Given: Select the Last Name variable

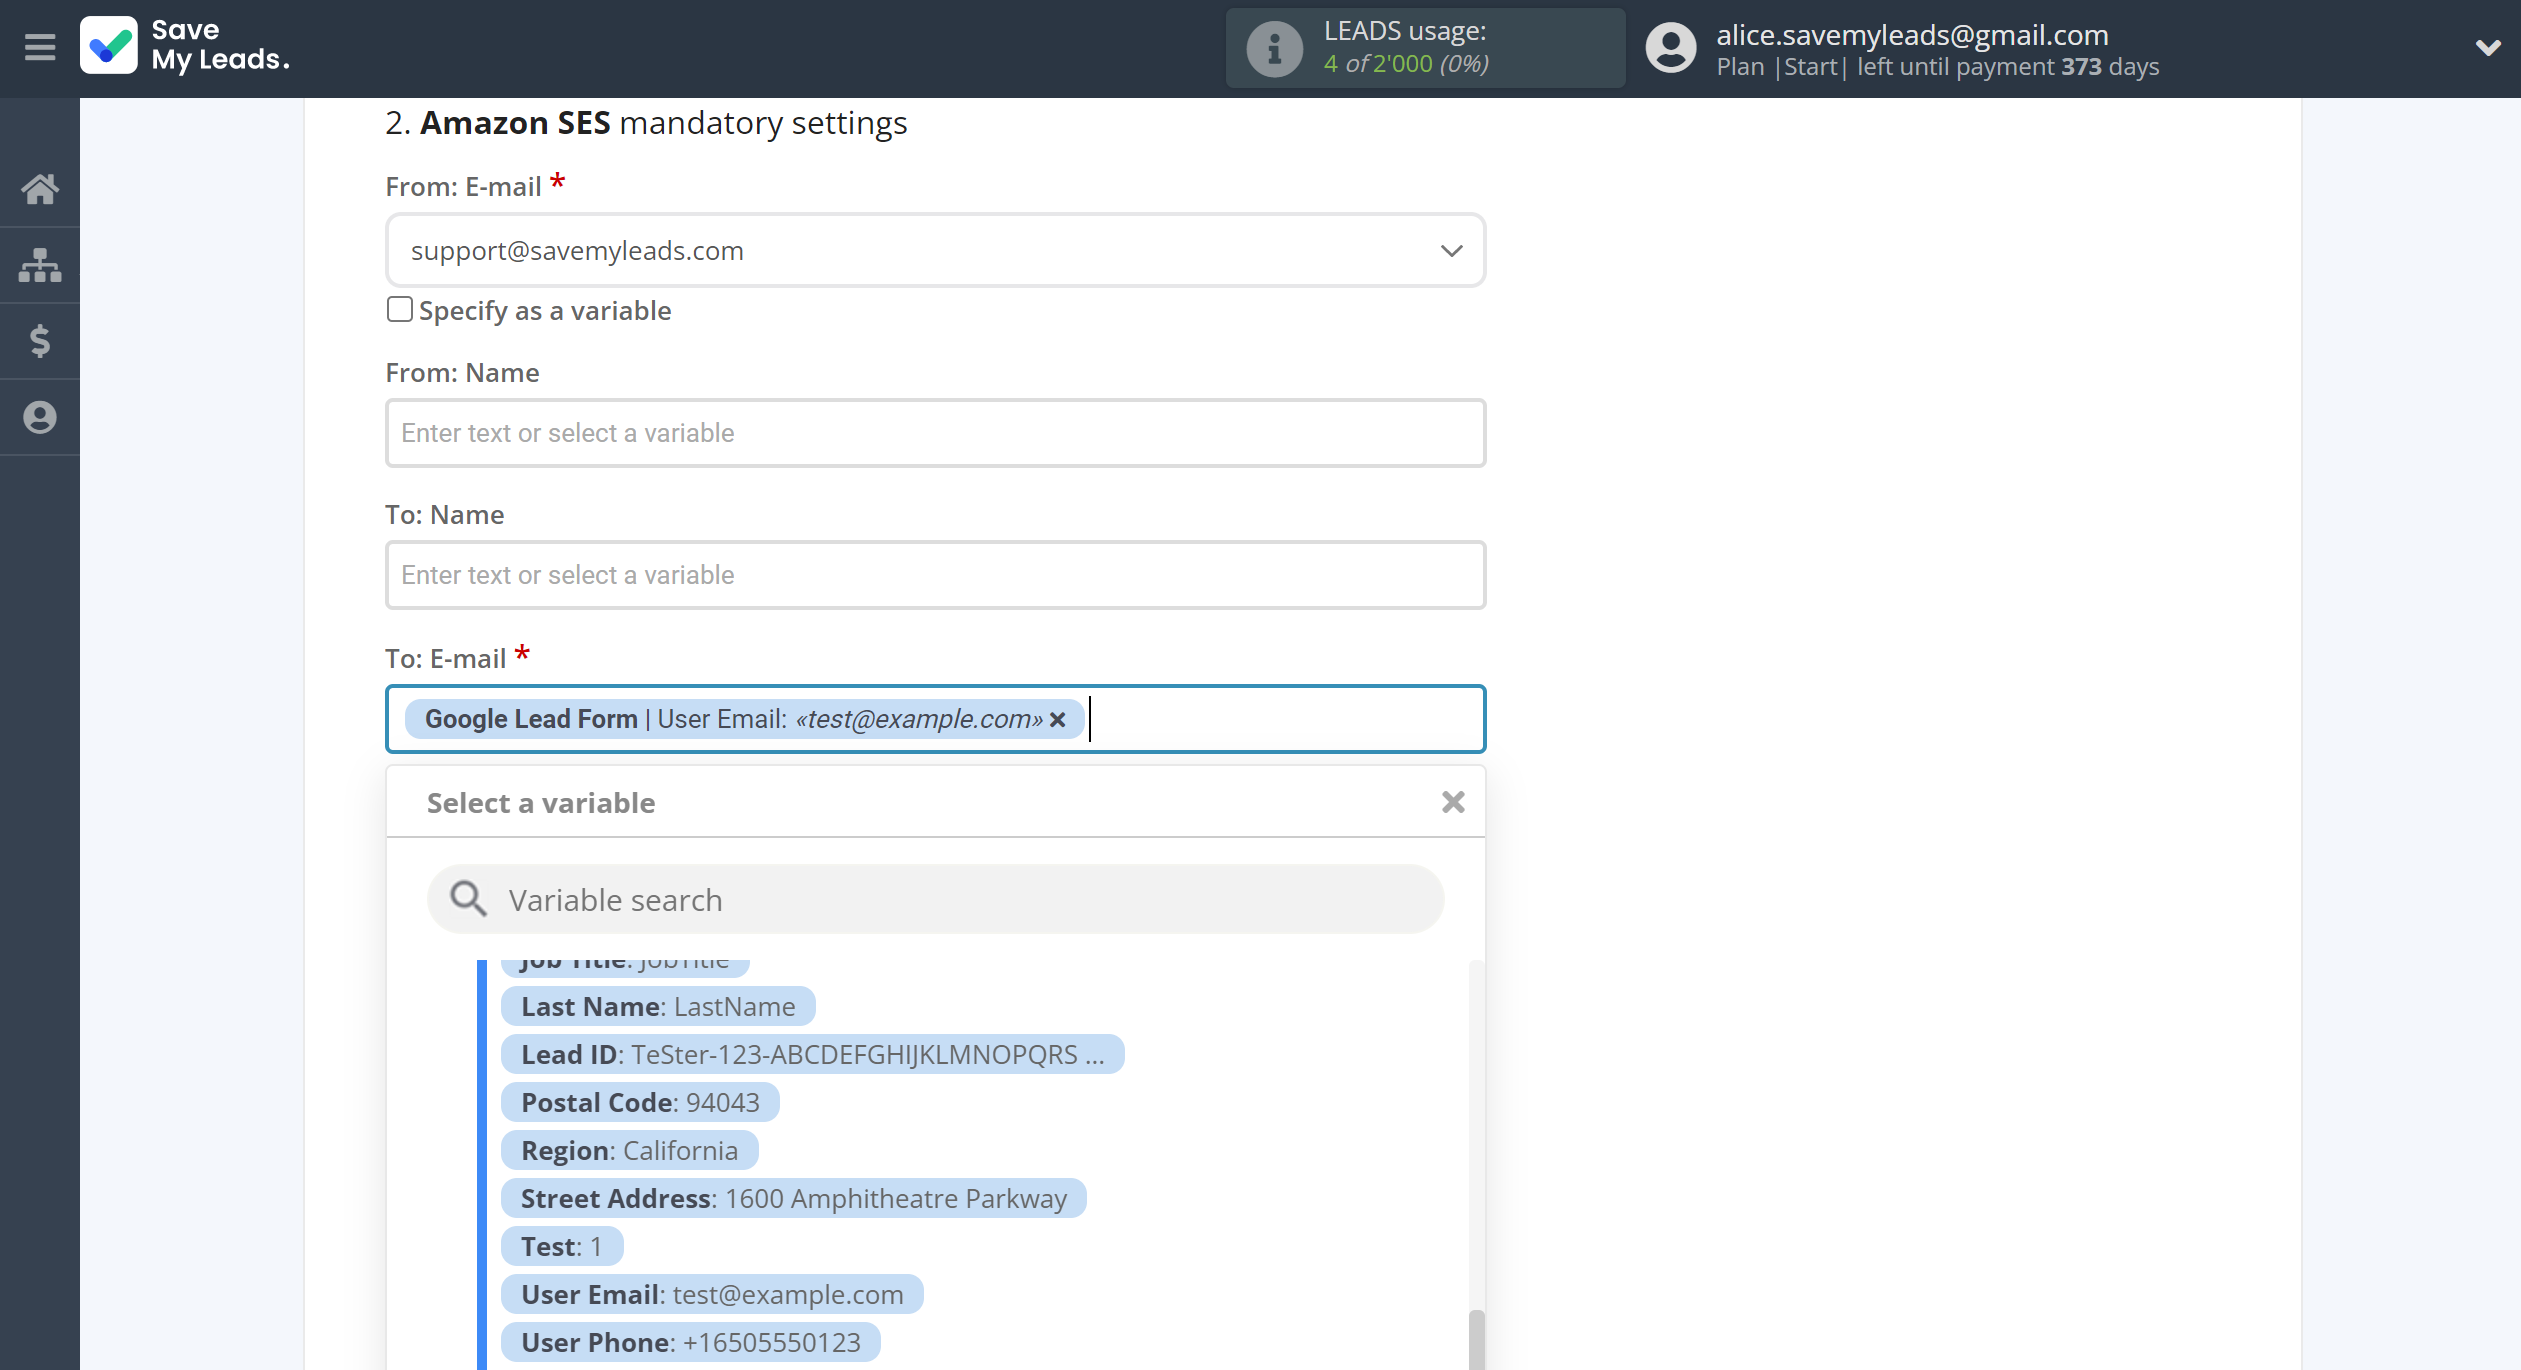Looking at the screenshot, I should [658, 1007].
